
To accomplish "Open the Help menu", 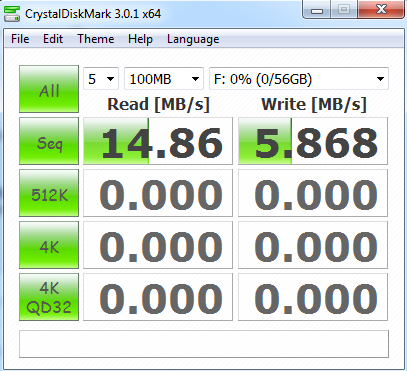I will coord(140,39).
